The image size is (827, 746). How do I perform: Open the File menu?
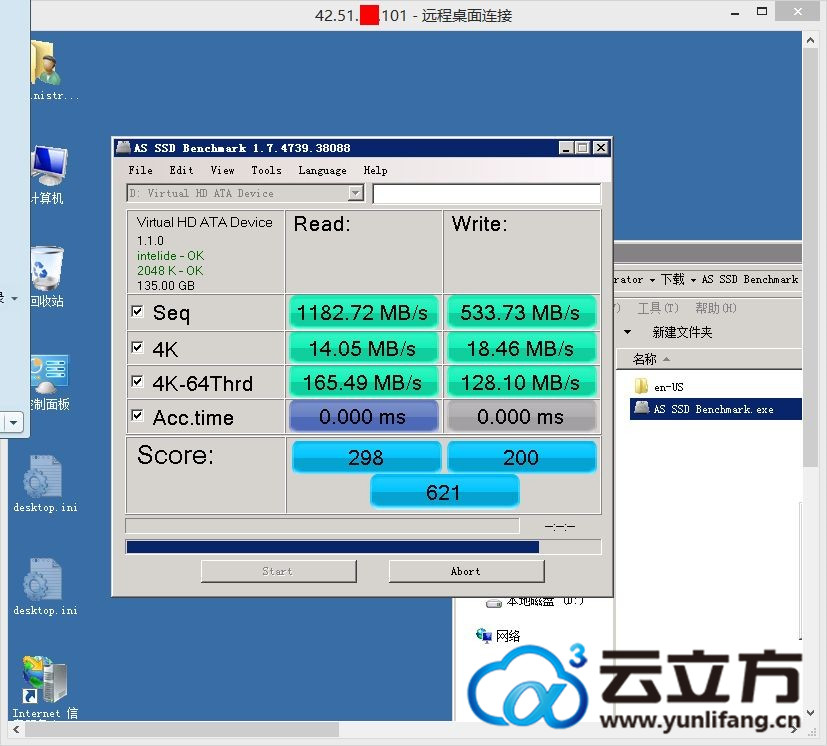[140, 170]
